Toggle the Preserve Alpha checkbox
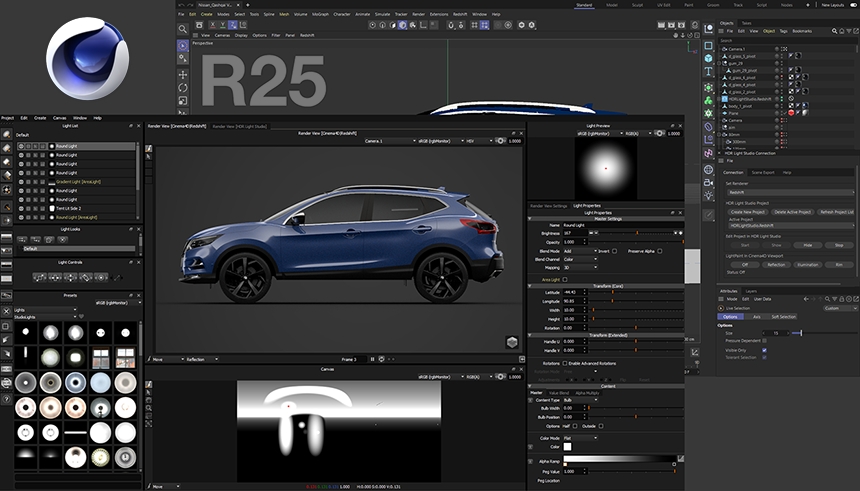This screenshot has height=491, width=860. tap(659, 251)
